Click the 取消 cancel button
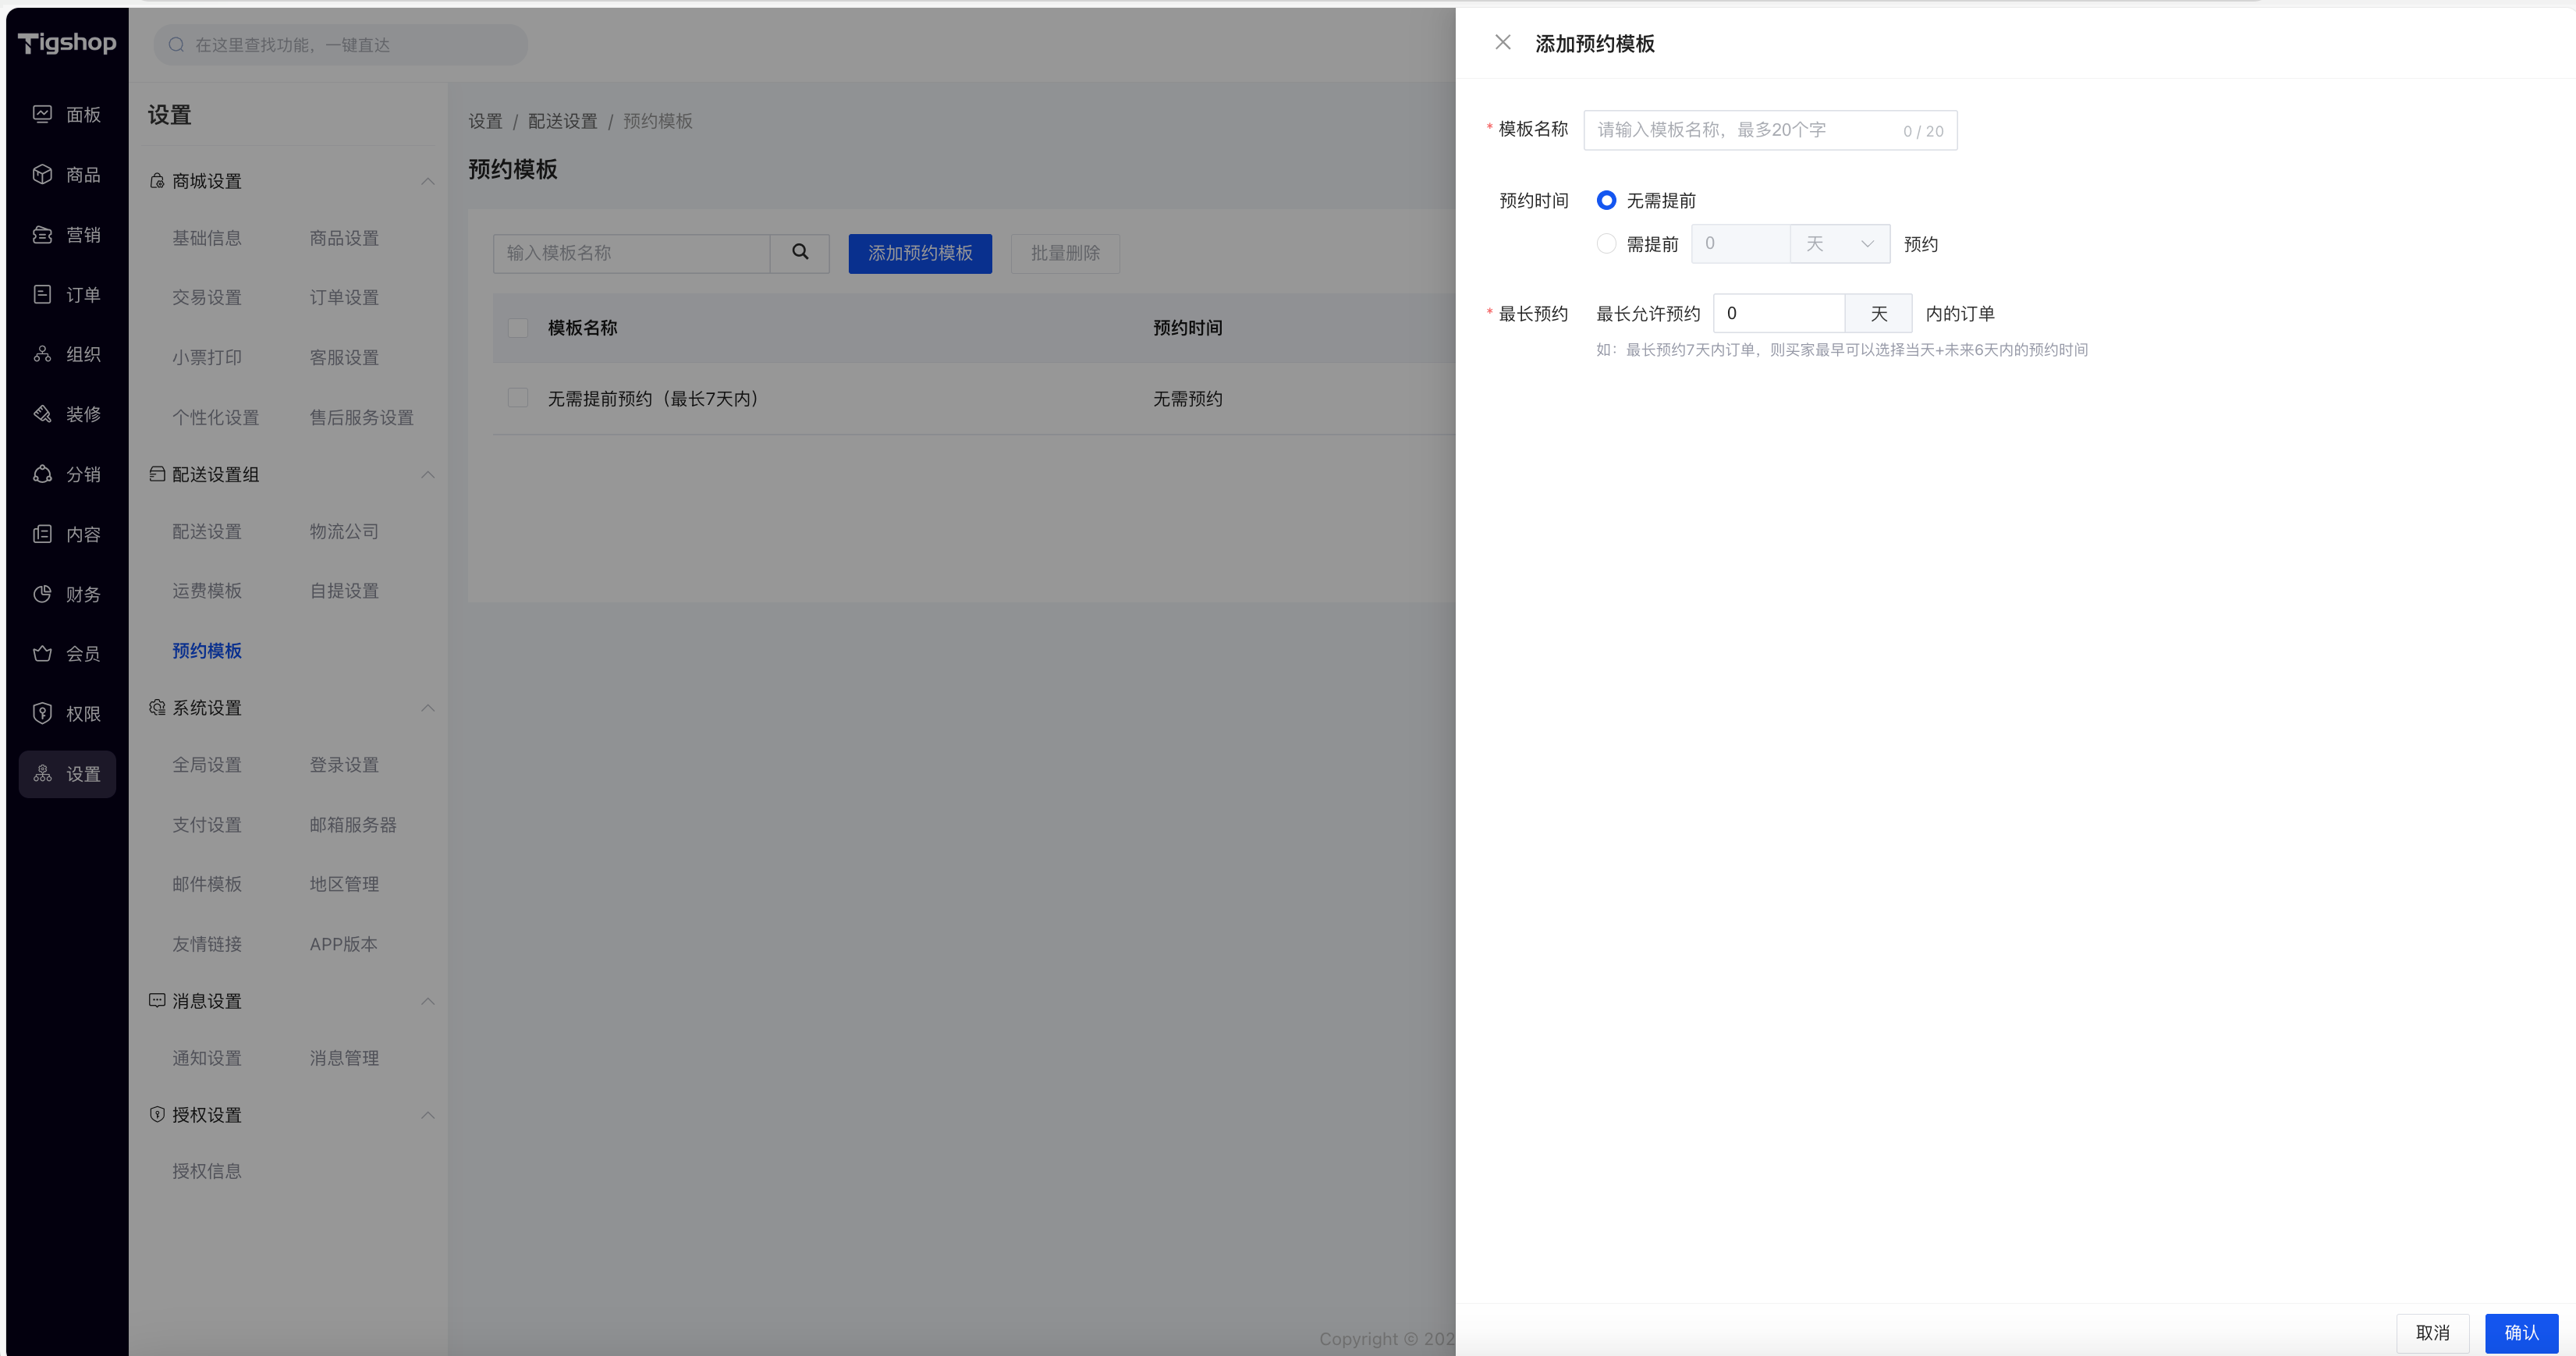 [2432, 1332]
